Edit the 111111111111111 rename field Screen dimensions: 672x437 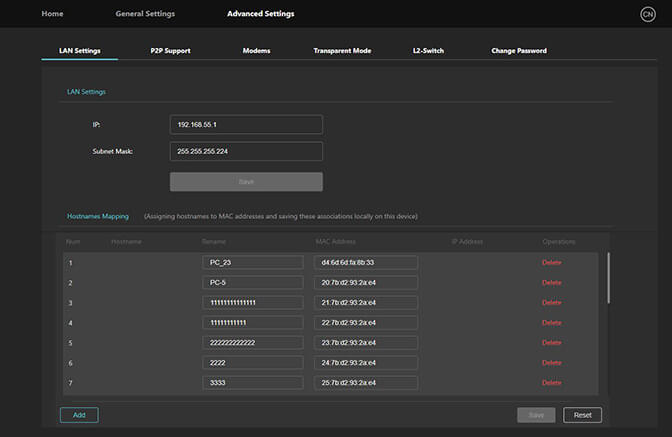tap(253, 302)
